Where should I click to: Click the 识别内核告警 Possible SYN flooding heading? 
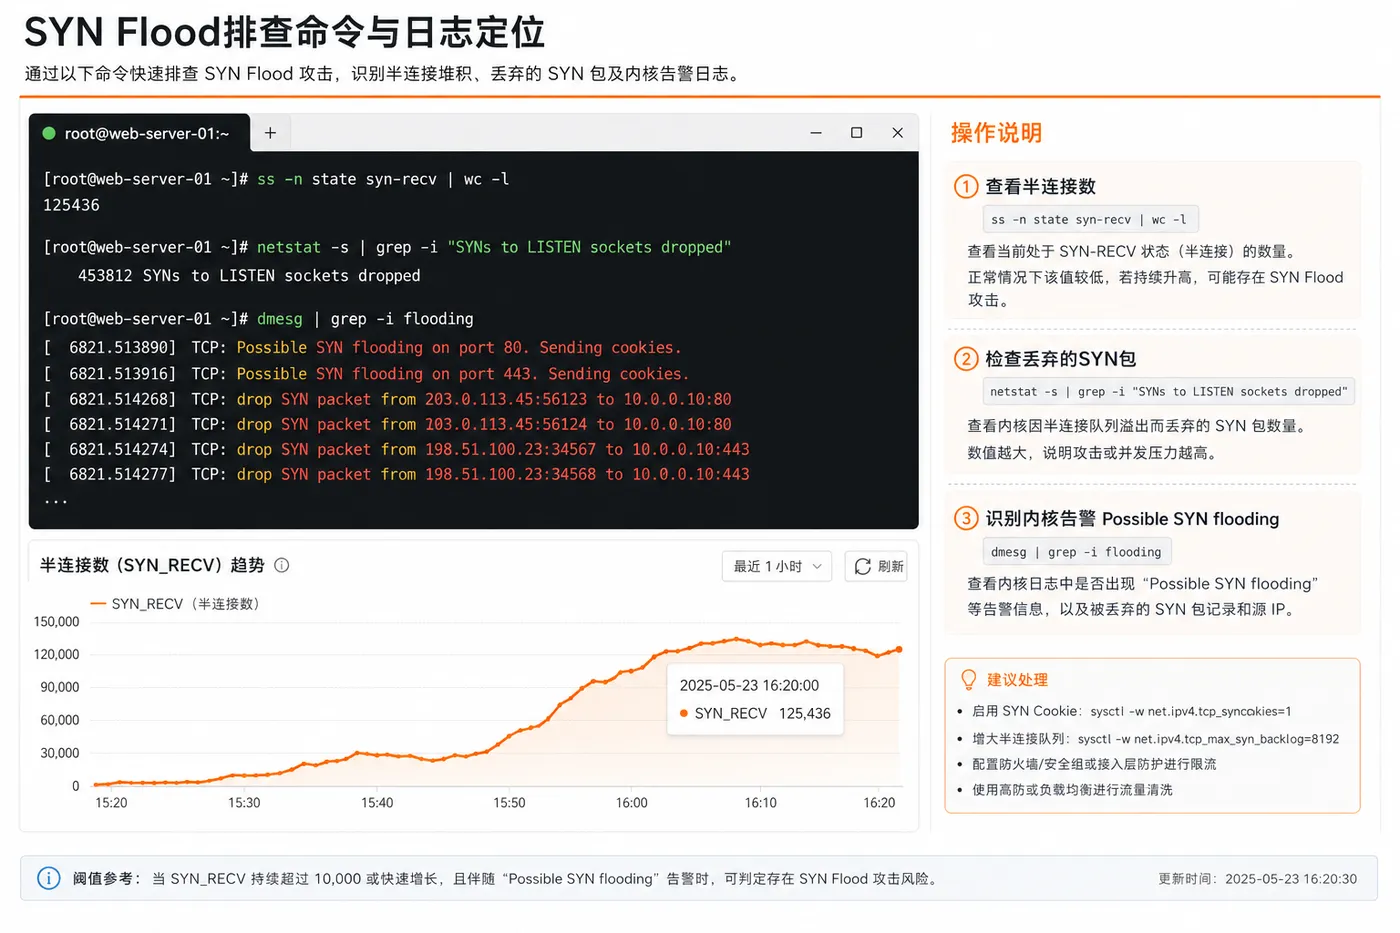(1132, 518)
